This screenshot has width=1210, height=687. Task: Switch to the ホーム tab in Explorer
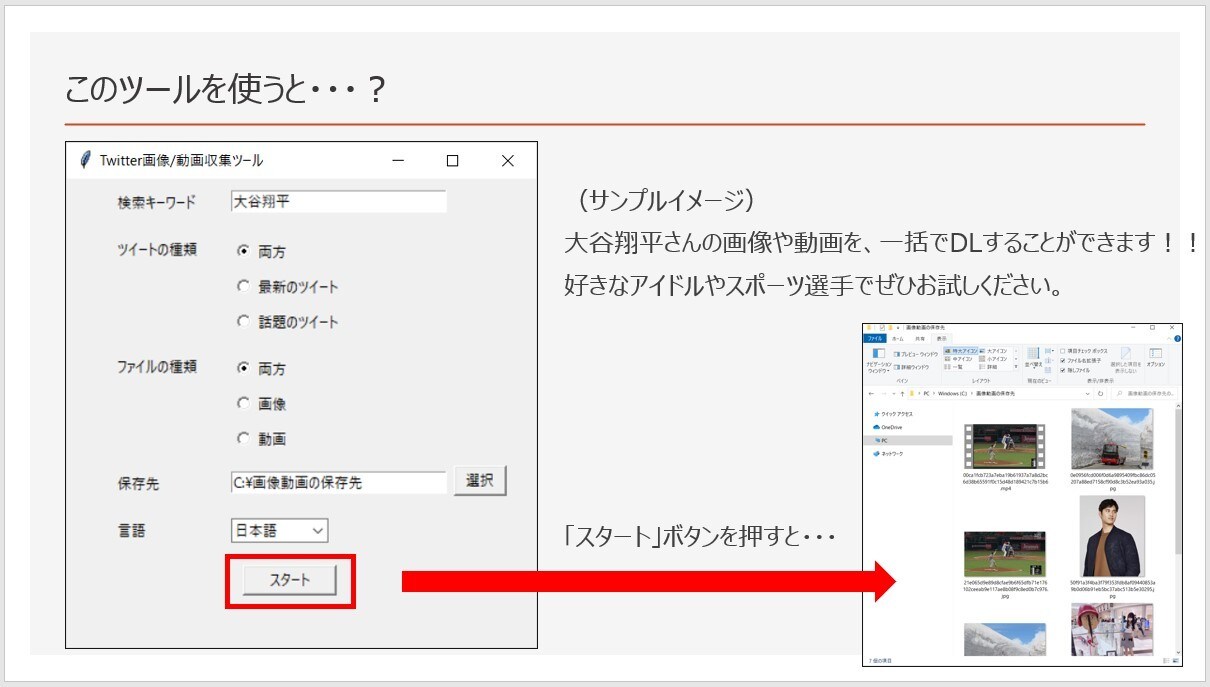(897, 338)
